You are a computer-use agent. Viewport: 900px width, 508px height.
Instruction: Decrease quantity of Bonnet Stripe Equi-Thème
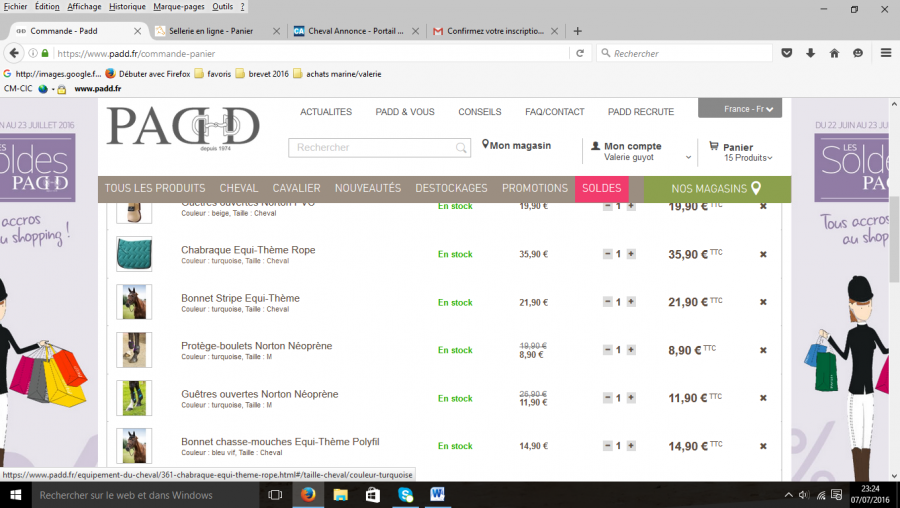pyautogui.click(x=608, y=301)
